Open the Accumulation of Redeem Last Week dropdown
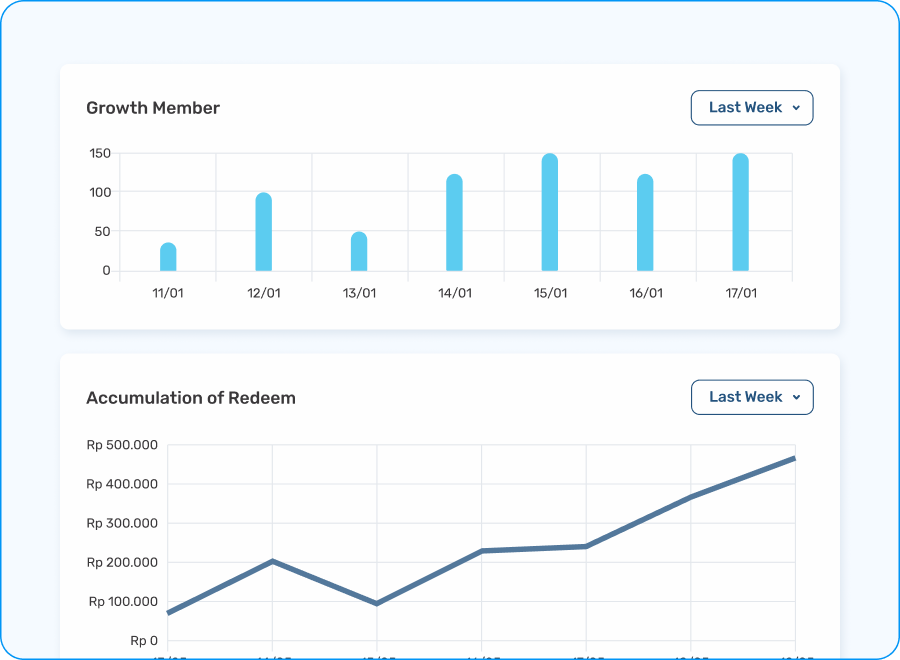This screenshot has height=660, width=900. click(752, 397)
